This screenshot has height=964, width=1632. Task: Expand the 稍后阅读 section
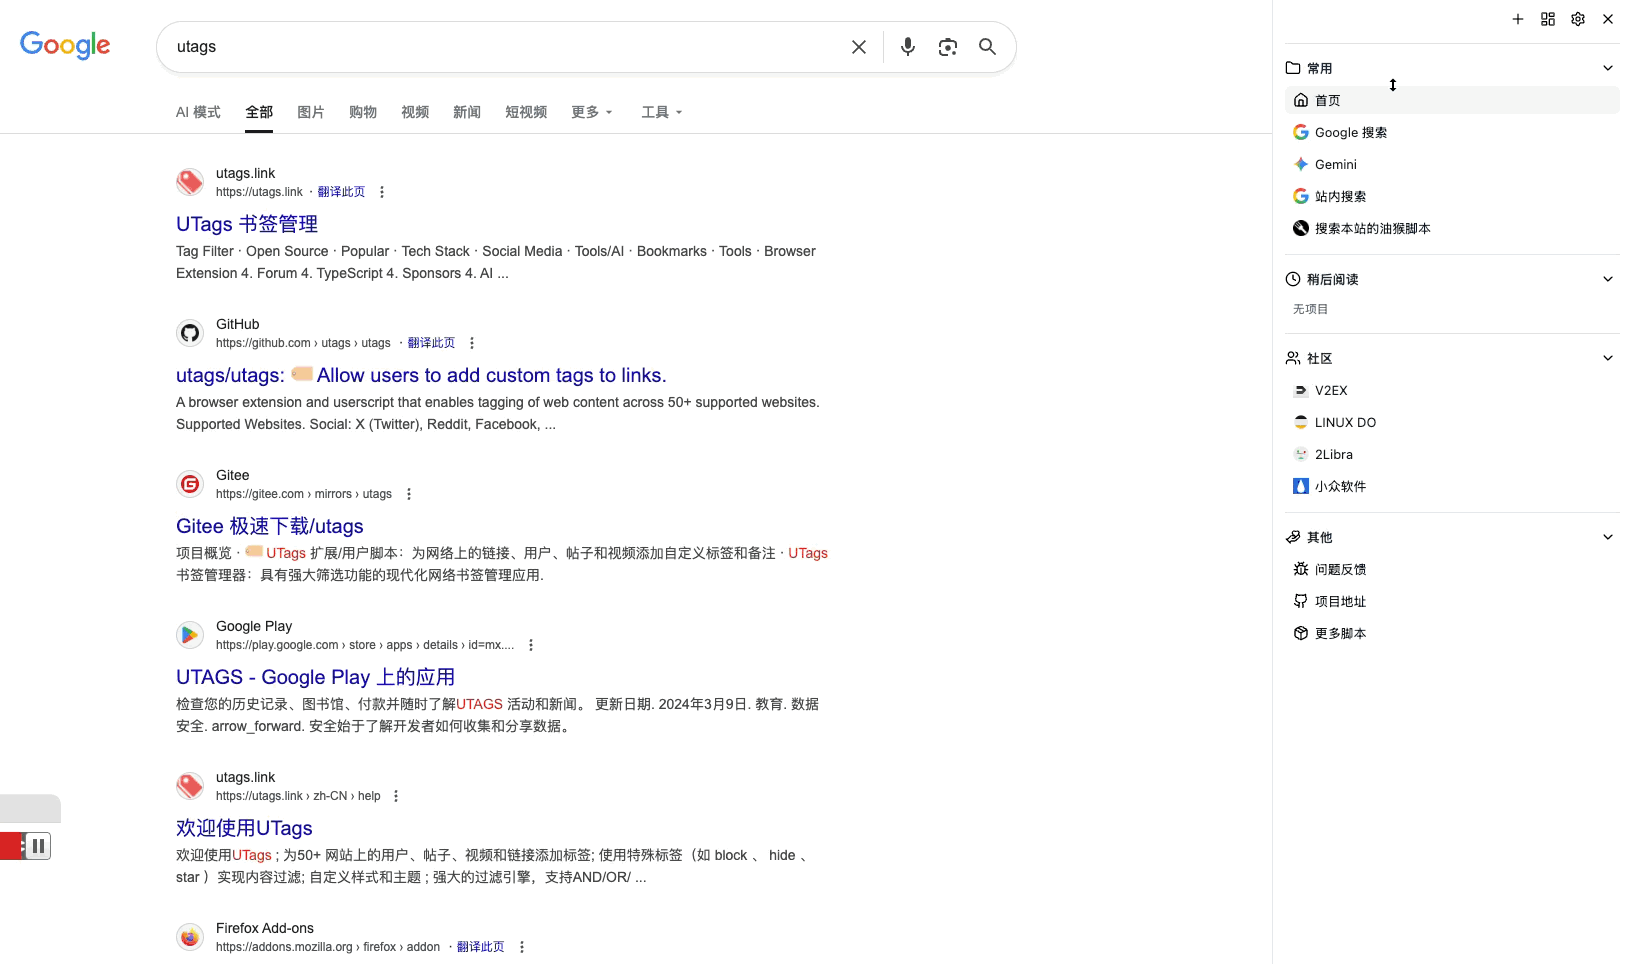pos(1607,279)
